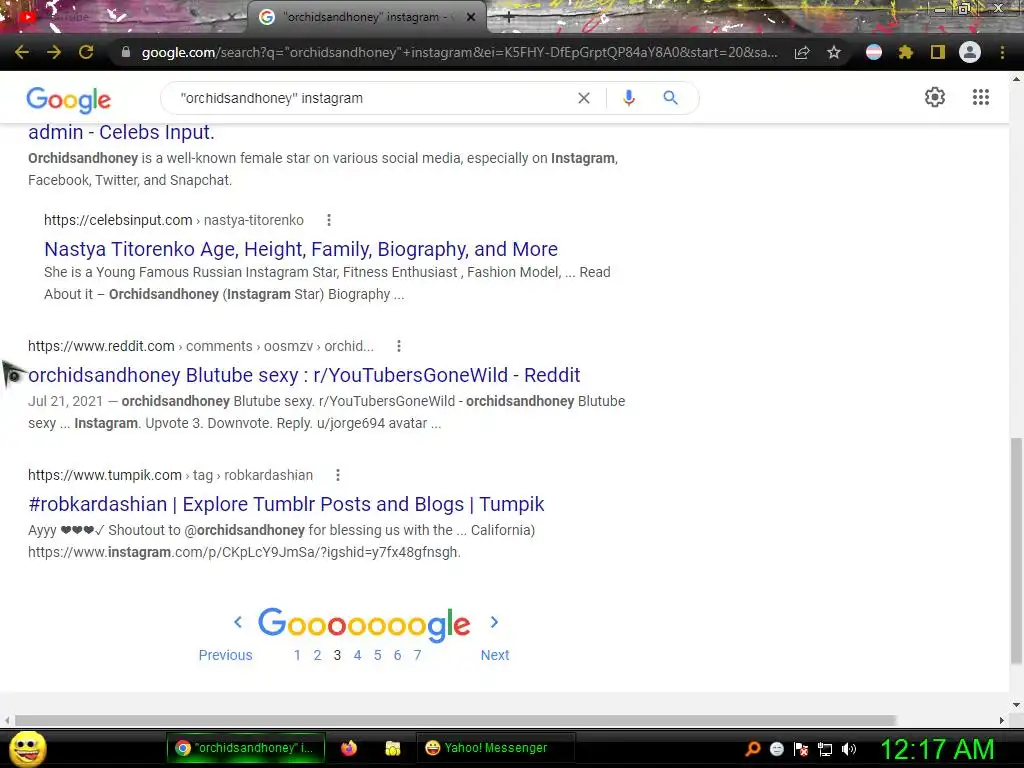Open the r/YouTubersGoneWild Reddit result
Screen dimensions: 1024x768
tap(304, 375)
